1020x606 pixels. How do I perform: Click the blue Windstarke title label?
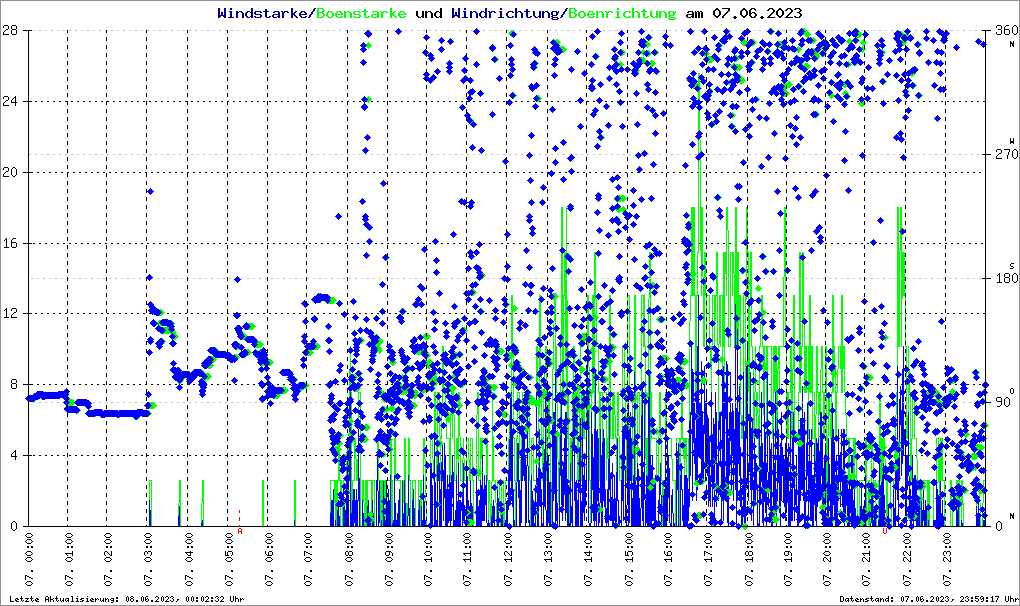[x=264, y=13]
